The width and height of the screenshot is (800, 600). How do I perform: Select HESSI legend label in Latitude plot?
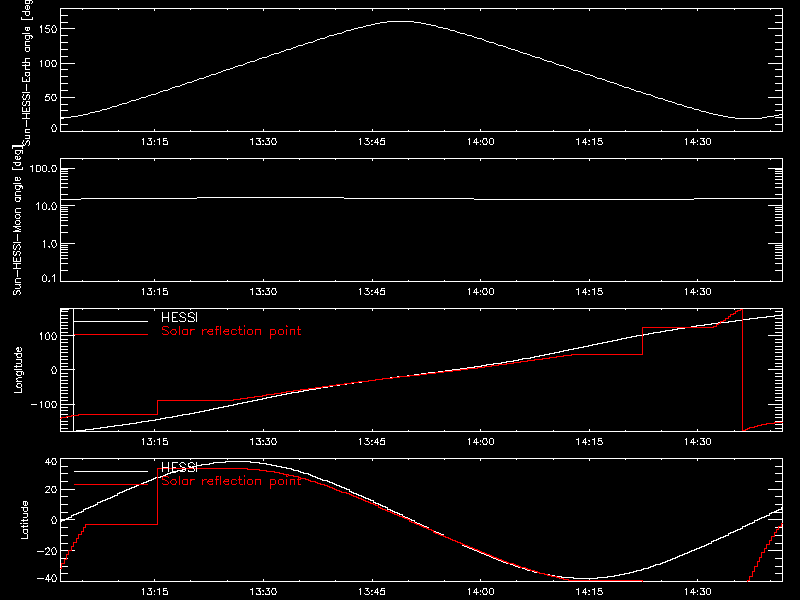(179, 467)
